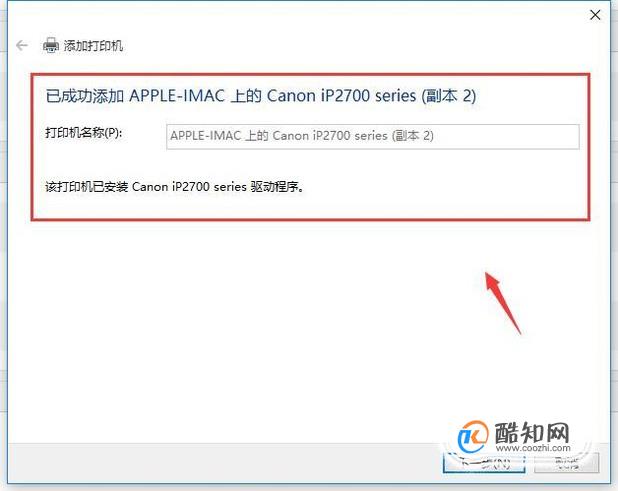Click the Next button at the bottom
Image resolution: width=618 pixels, height=491 pixels.
[x=484, y=462]
